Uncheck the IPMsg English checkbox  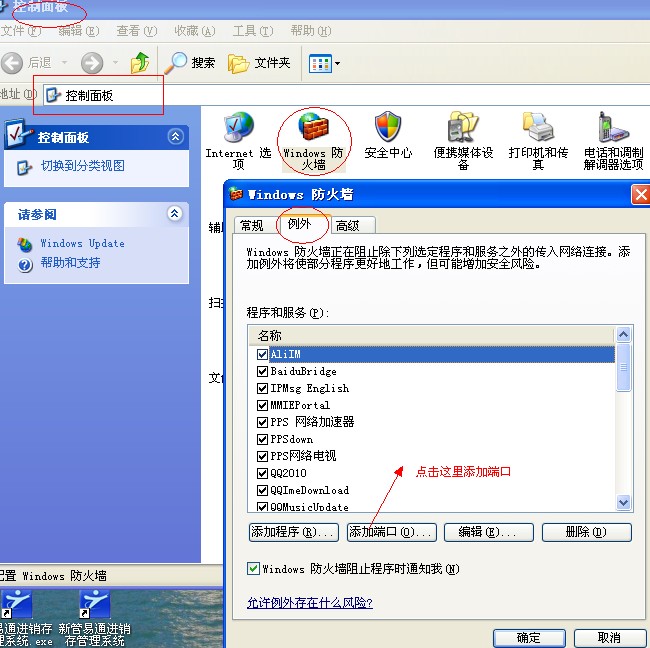click(x=262, y=388)
